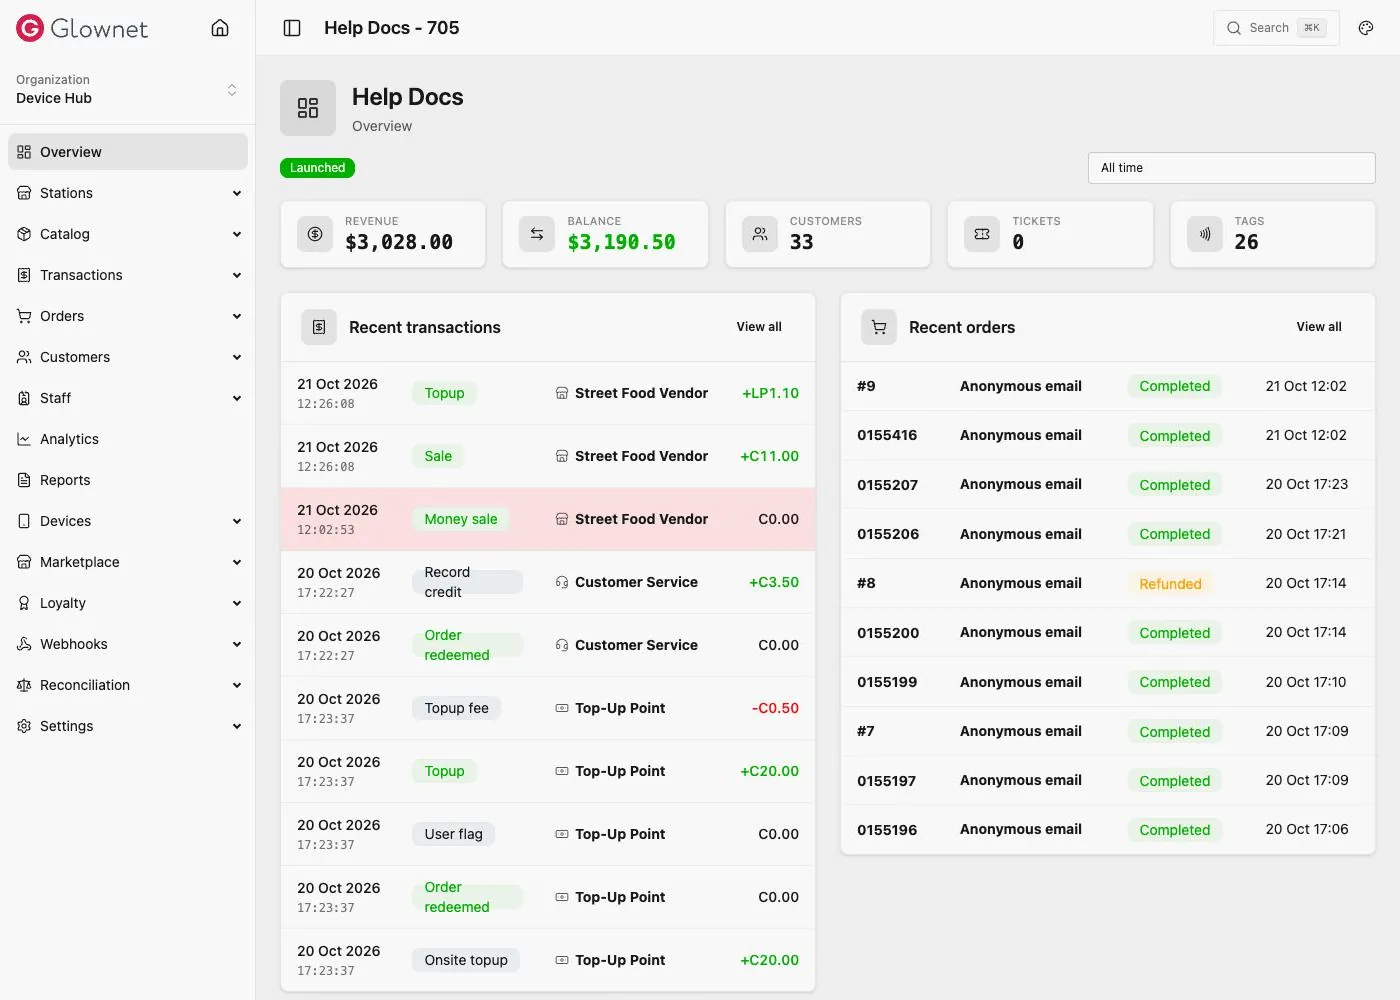Click the Recent orders cart icon

coord(879,327)
